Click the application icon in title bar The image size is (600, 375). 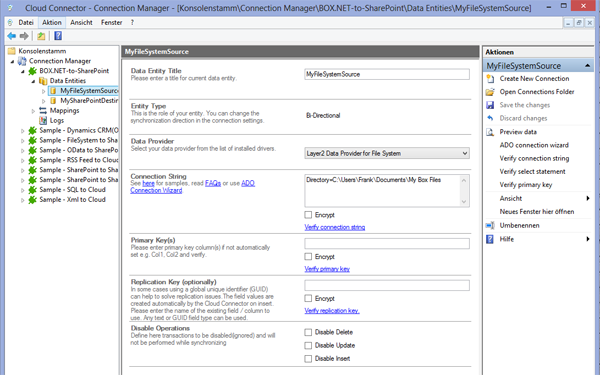click(10, 7)
